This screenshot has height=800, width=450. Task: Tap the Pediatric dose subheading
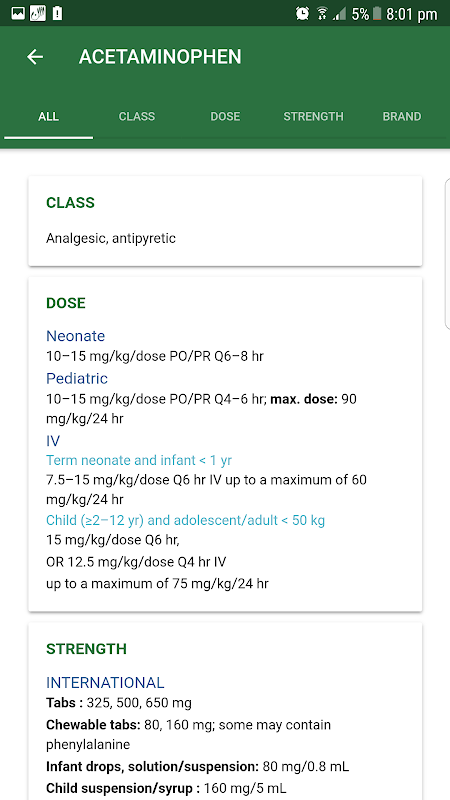pos(77,379)
